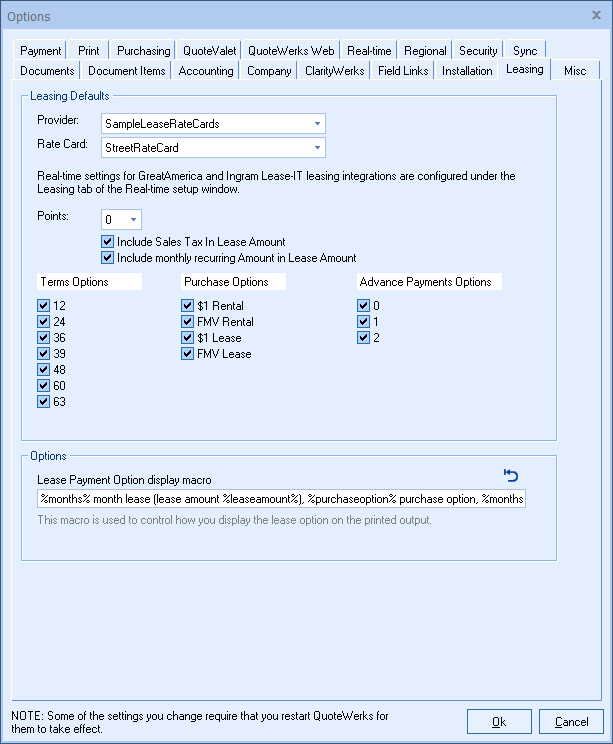Screen dimensions: 613x744
Task: Uncheck Include monthly recurring Amount checkbox
Action: (108, 258)
